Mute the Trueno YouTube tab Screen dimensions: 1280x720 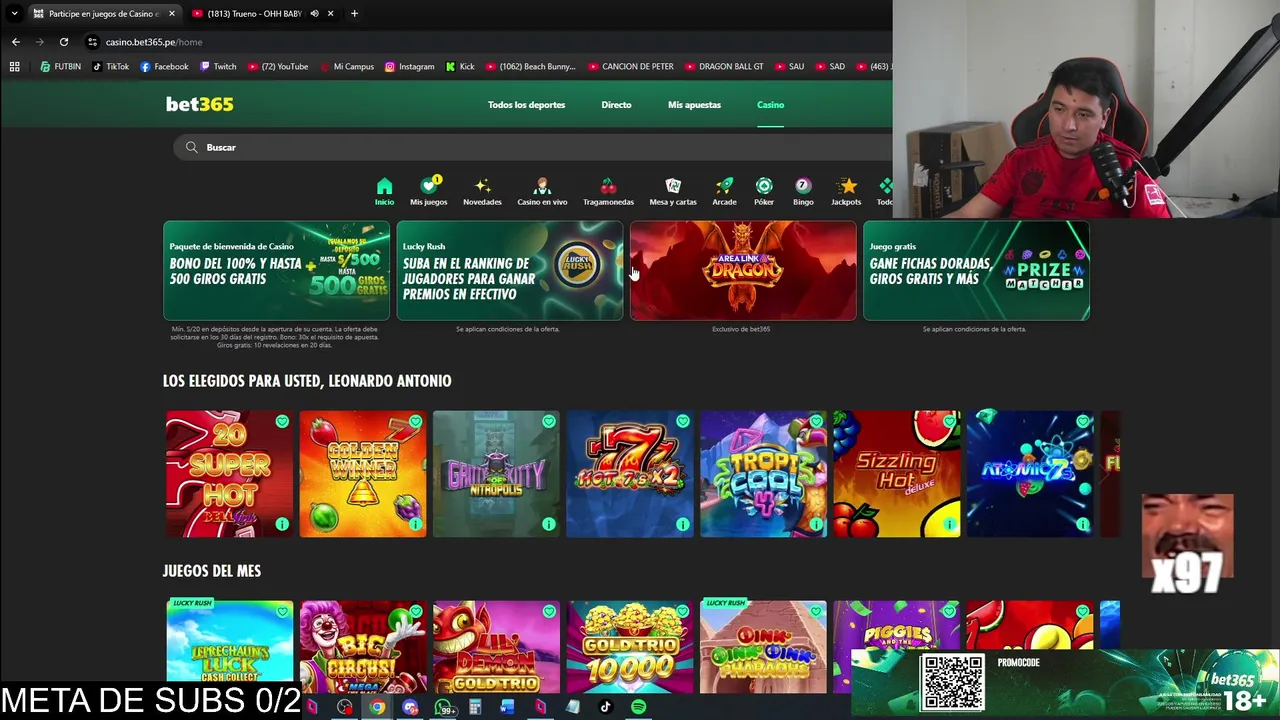point(314,14)
